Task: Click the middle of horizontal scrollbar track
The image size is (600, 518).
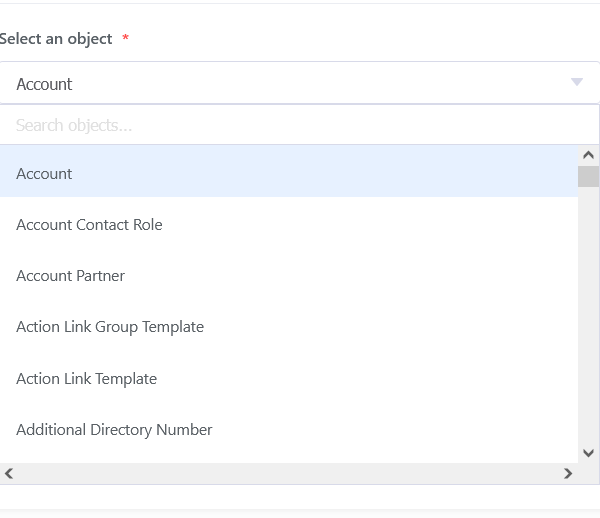Action: click(289, 473)
